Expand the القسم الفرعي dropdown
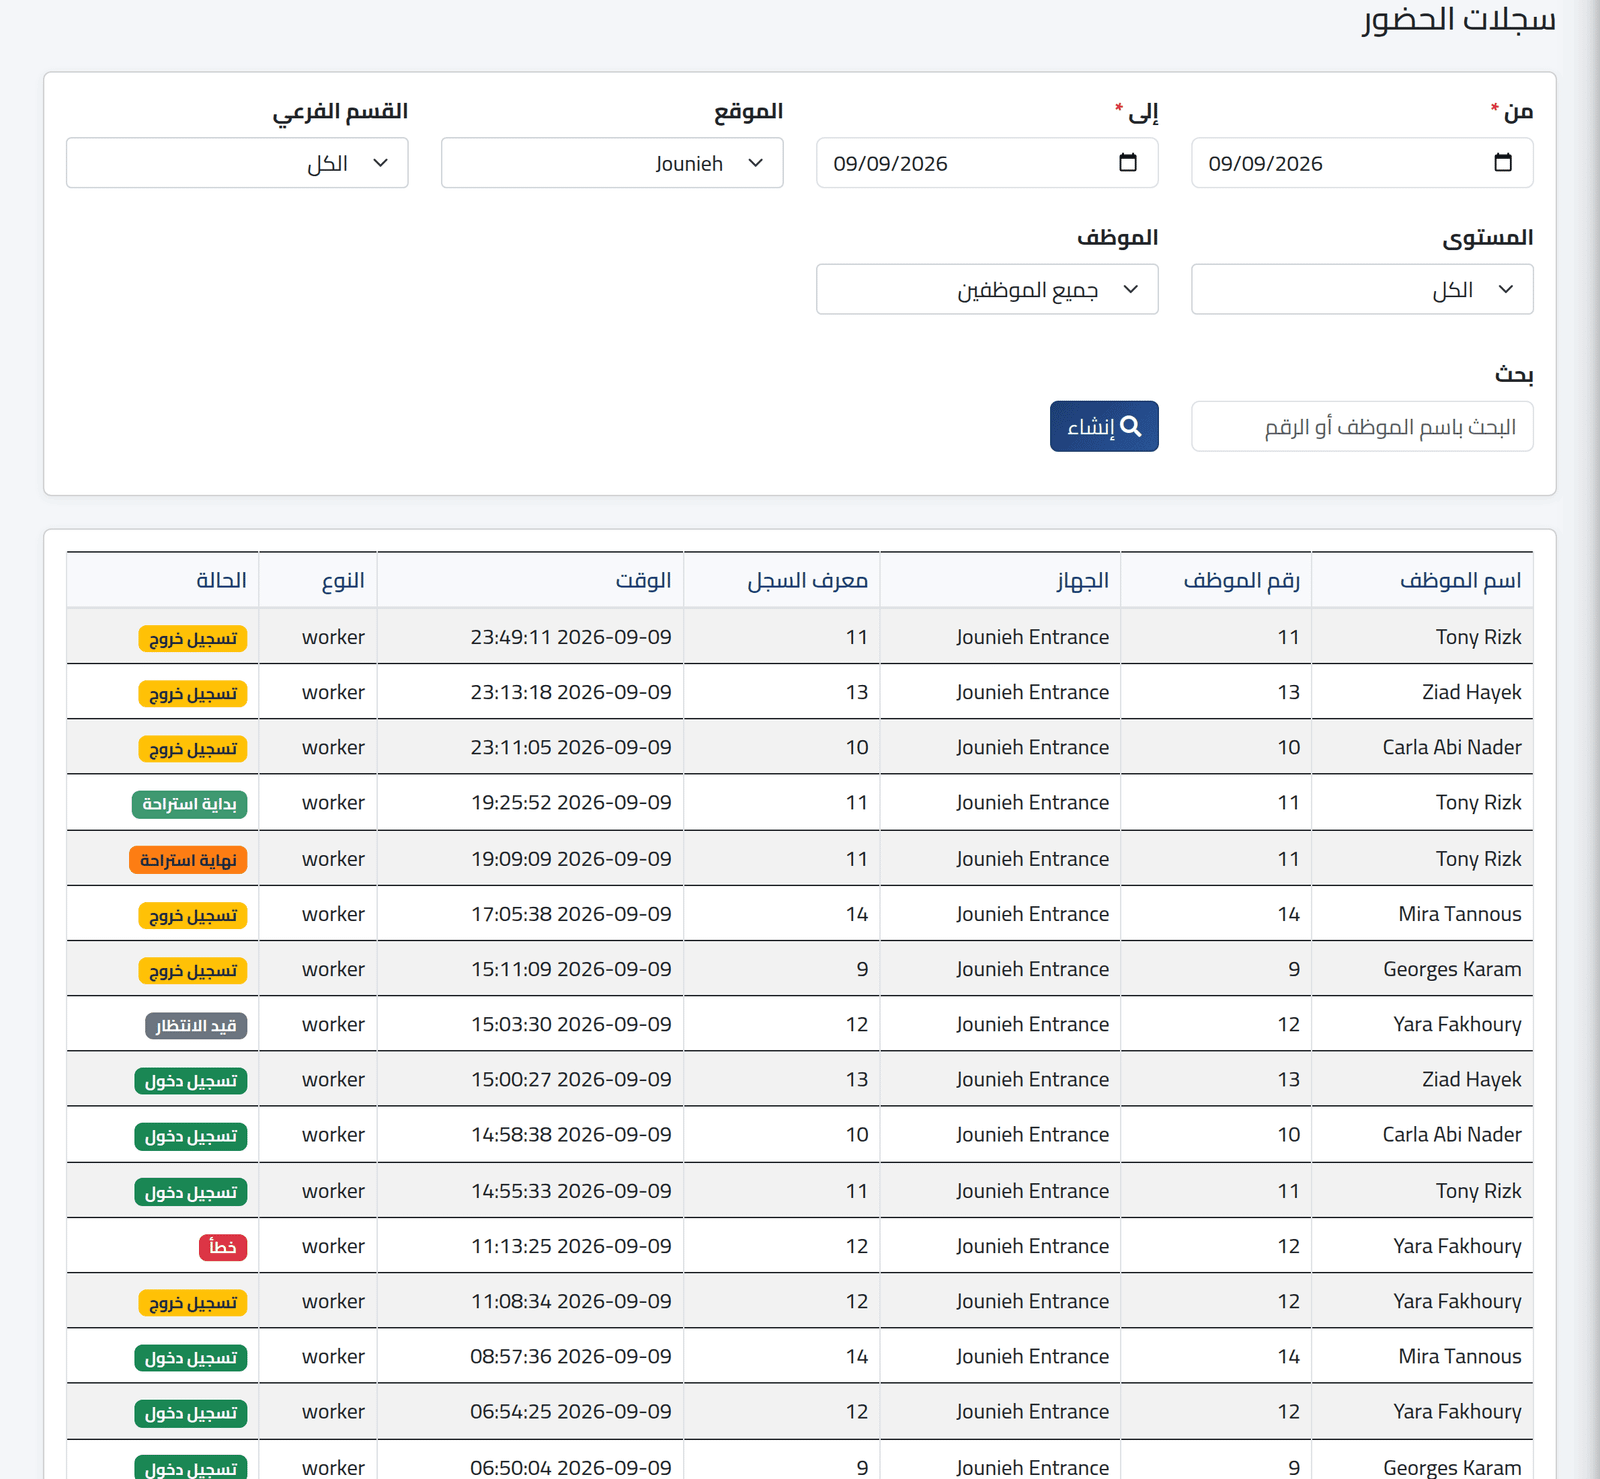 pyautogui.click(x=237, y=163)
